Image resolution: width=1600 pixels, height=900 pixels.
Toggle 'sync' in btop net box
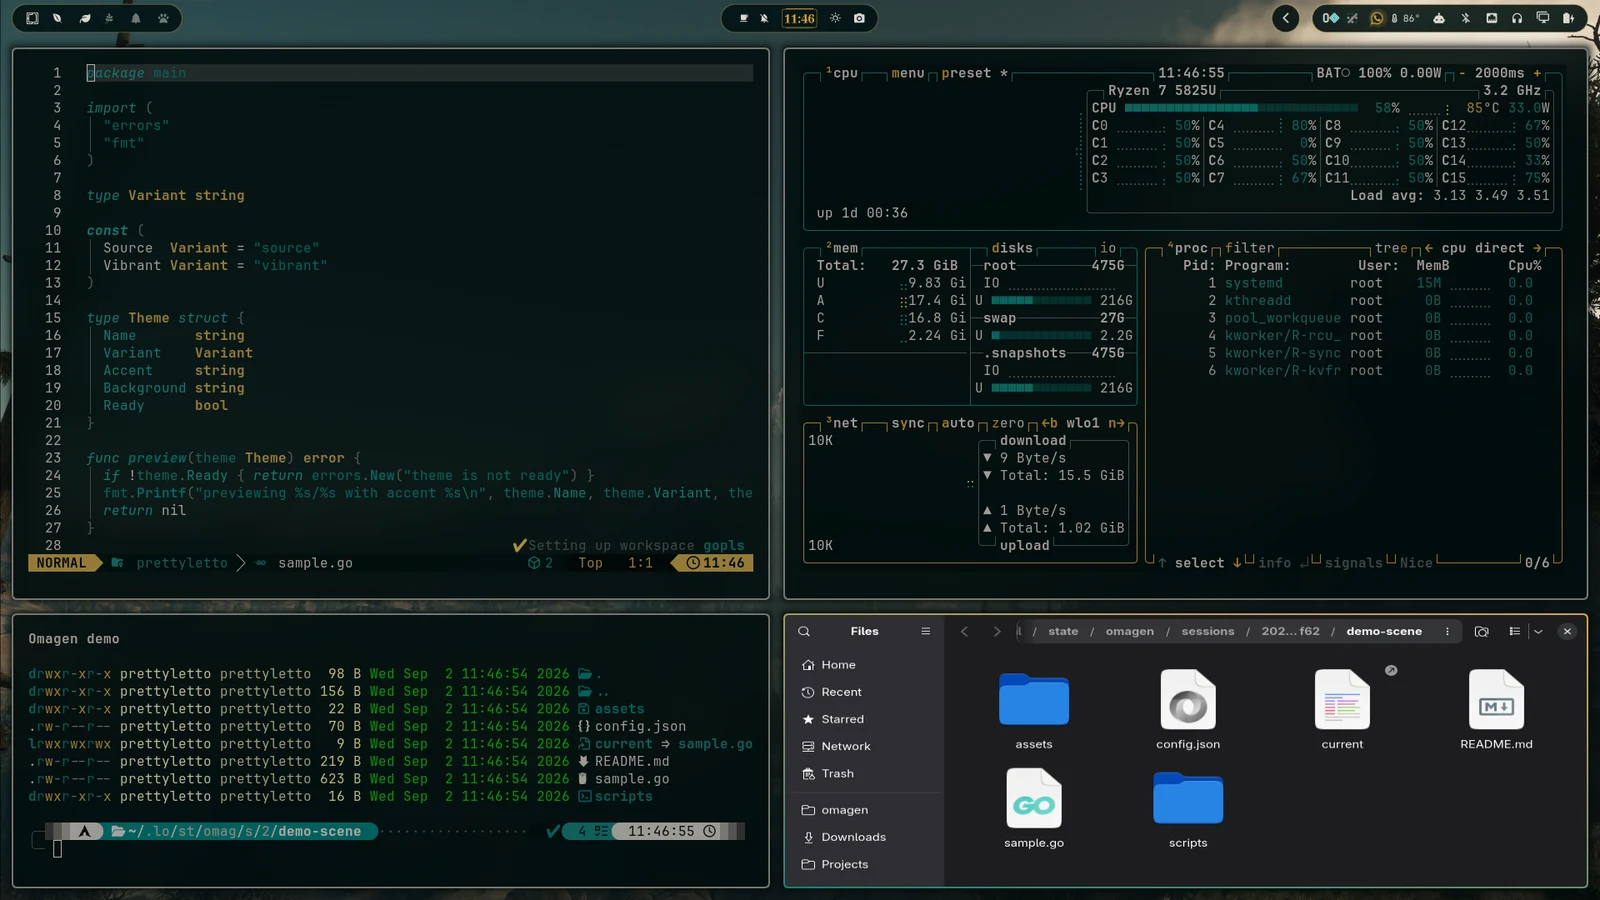(x=908, y=423)
